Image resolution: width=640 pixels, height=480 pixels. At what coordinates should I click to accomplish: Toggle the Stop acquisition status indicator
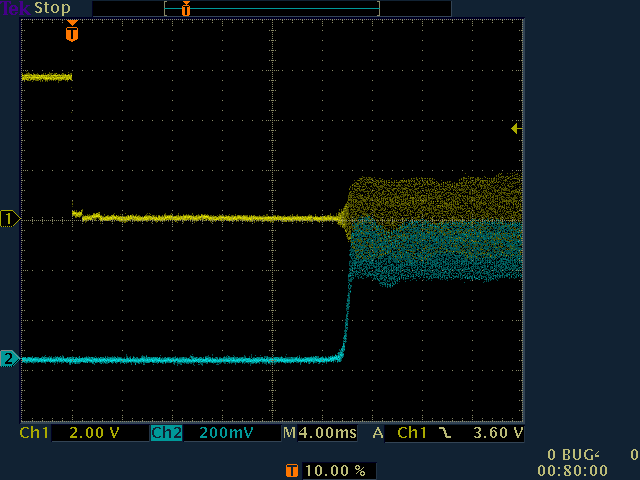point(53,8)
